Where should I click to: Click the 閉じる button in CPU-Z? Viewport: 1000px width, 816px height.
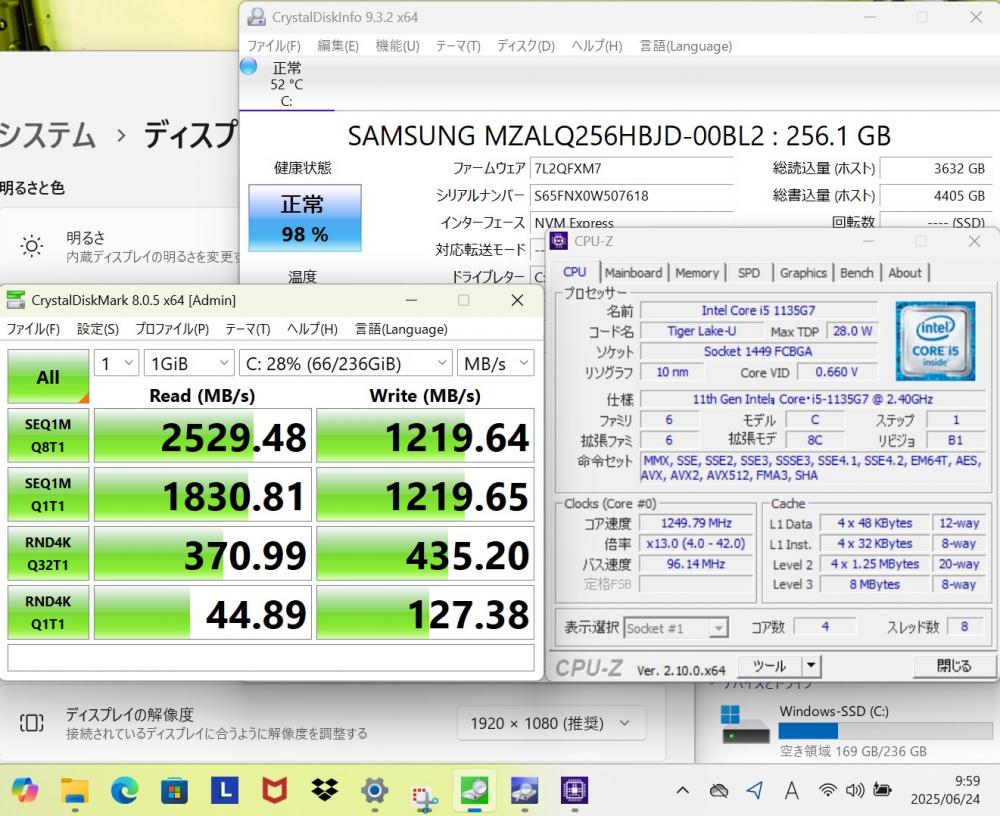click(954, 665)
